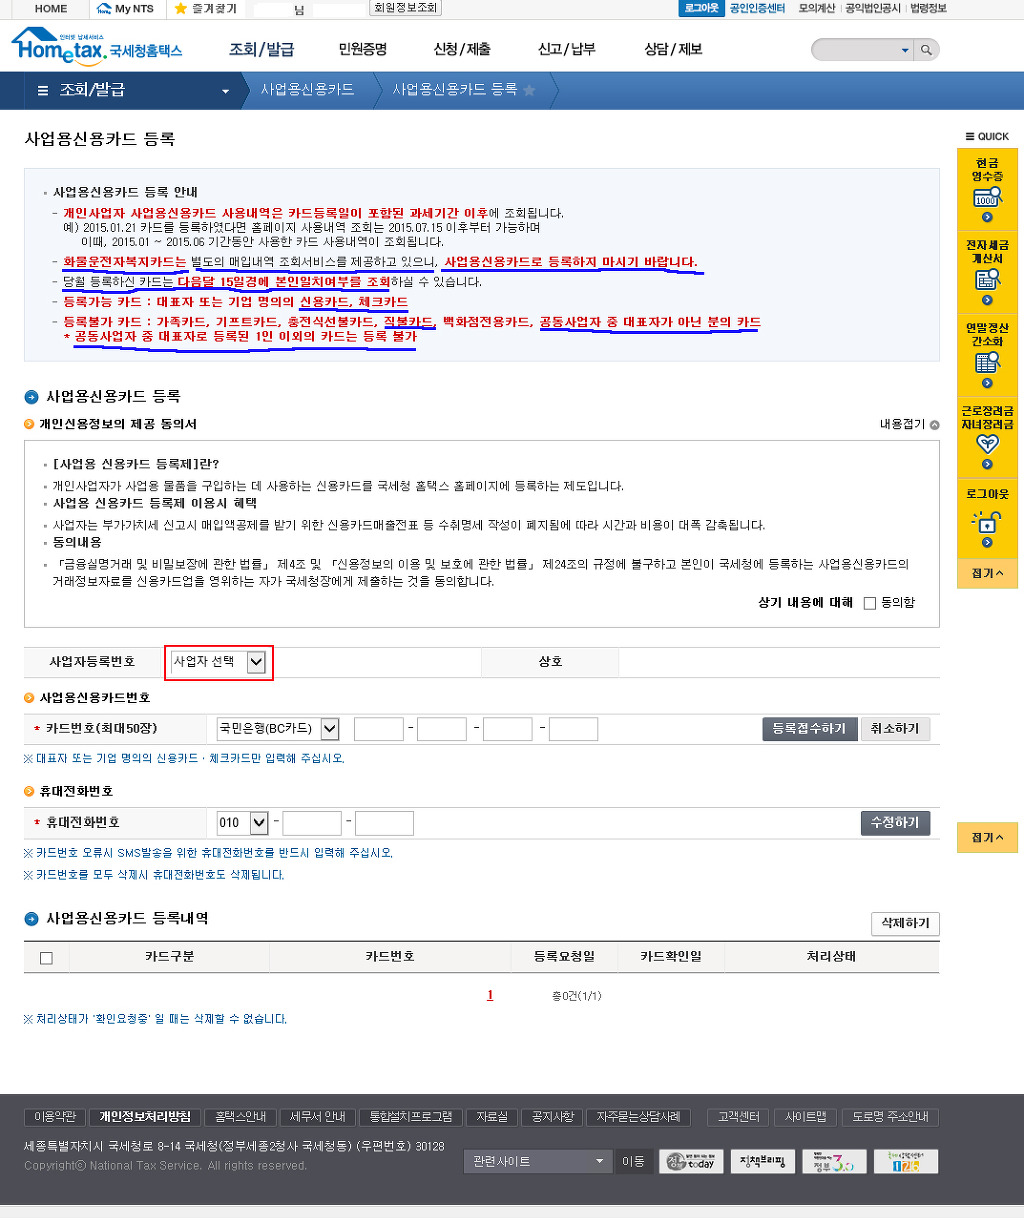
Task: Open the 신고/납부 main menu
Action: tap(566, 49)
